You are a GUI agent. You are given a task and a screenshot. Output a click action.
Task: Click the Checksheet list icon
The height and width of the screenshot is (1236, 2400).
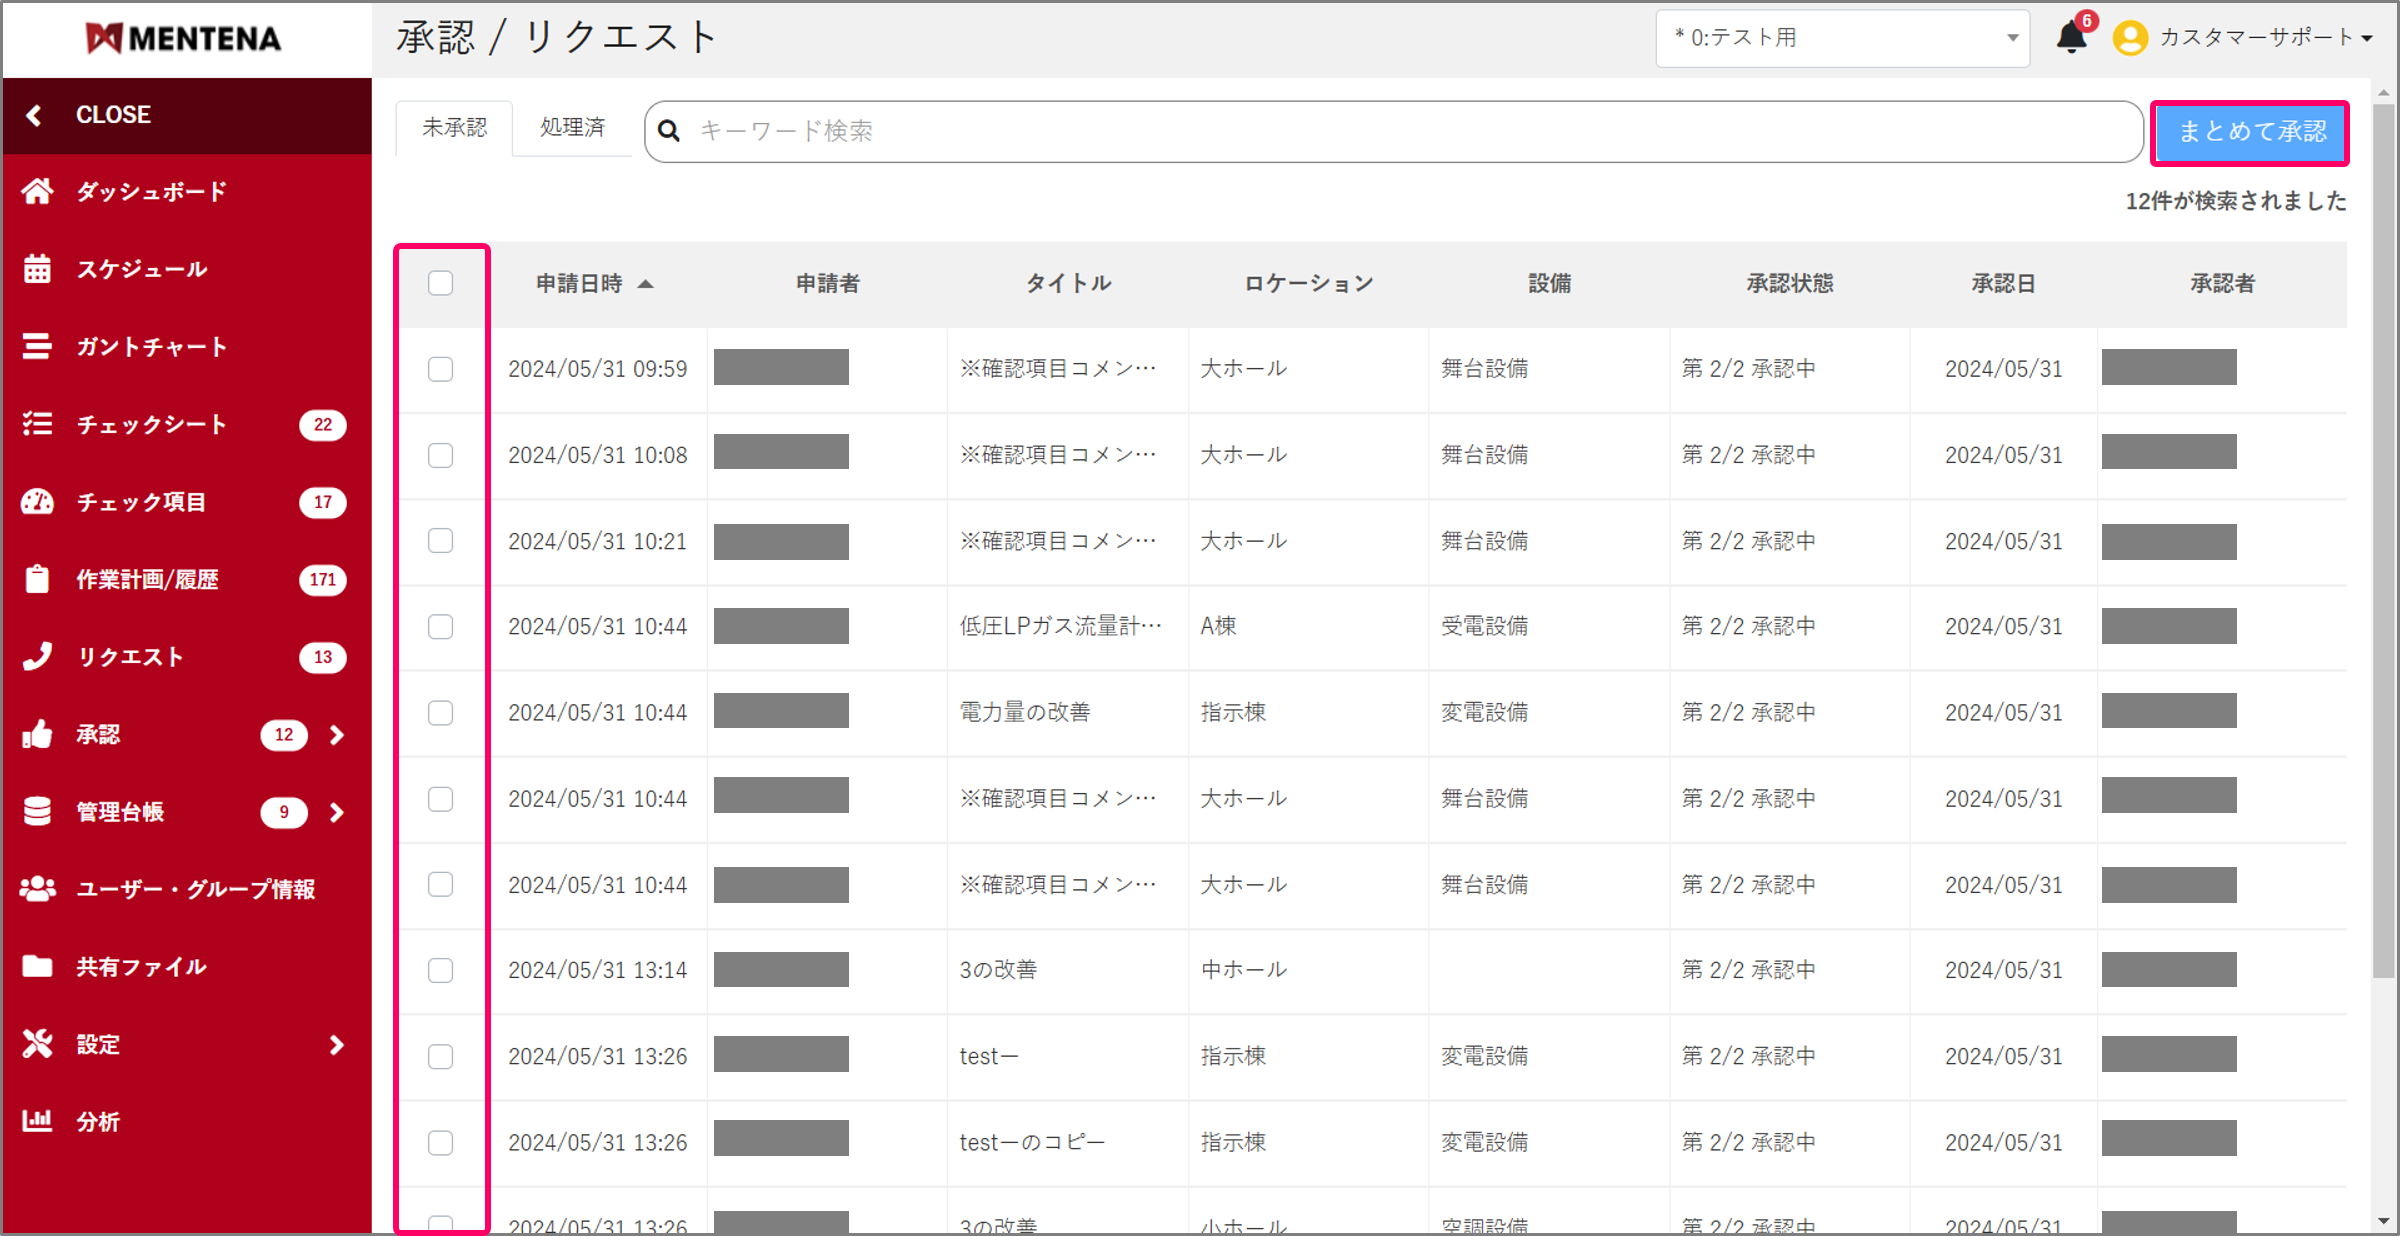click(x=38, y=424)
